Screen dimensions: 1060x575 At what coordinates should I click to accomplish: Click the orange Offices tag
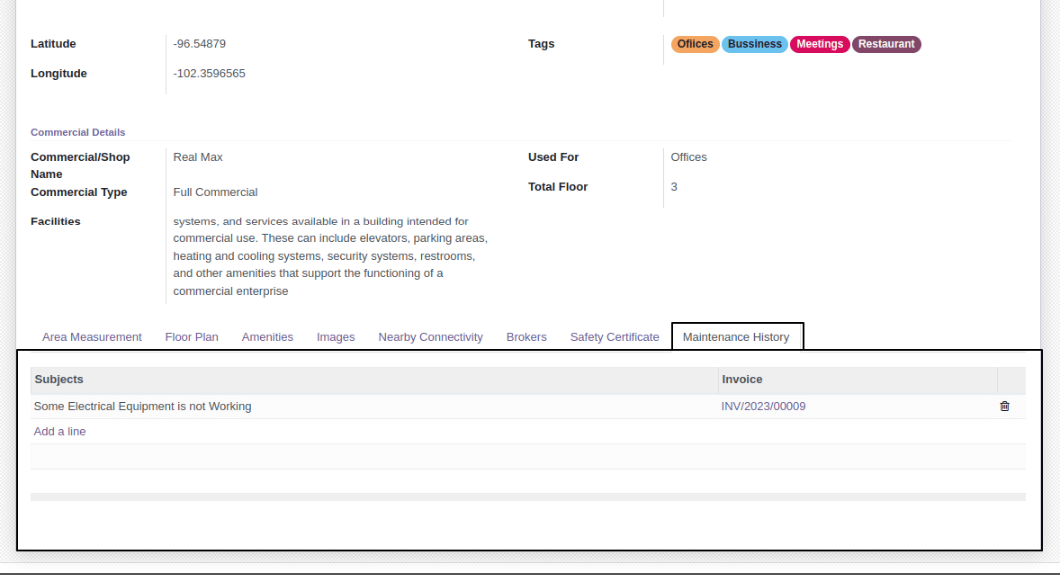click(695, 44)
